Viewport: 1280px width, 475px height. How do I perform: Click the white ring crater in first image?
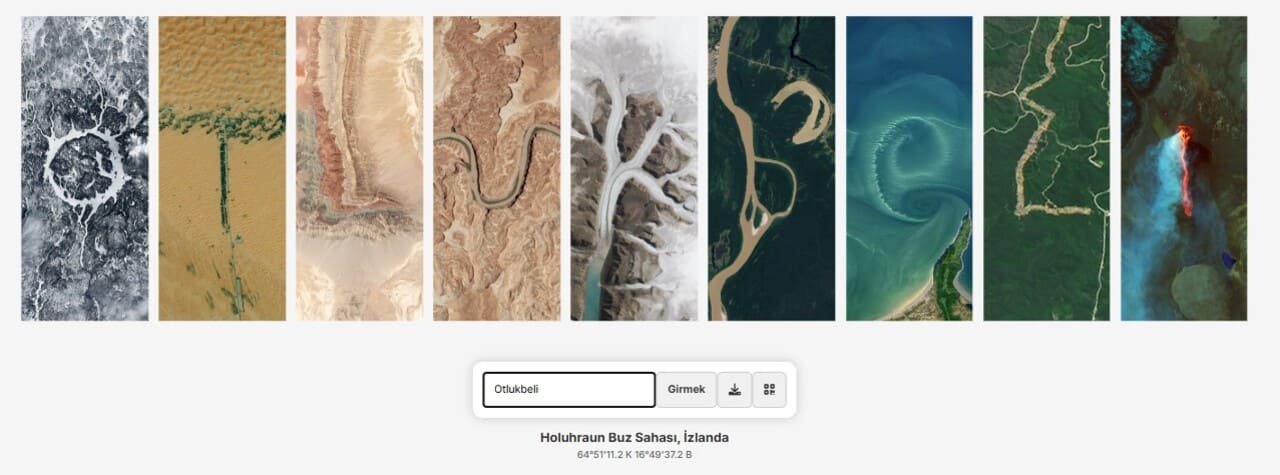(x=85, y=170)
